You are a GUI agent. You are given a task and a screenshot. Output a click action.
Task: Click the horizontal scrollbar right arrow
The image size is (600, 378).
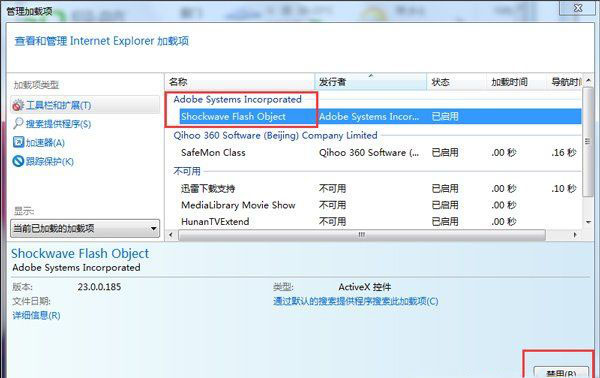tap(575, 235)
